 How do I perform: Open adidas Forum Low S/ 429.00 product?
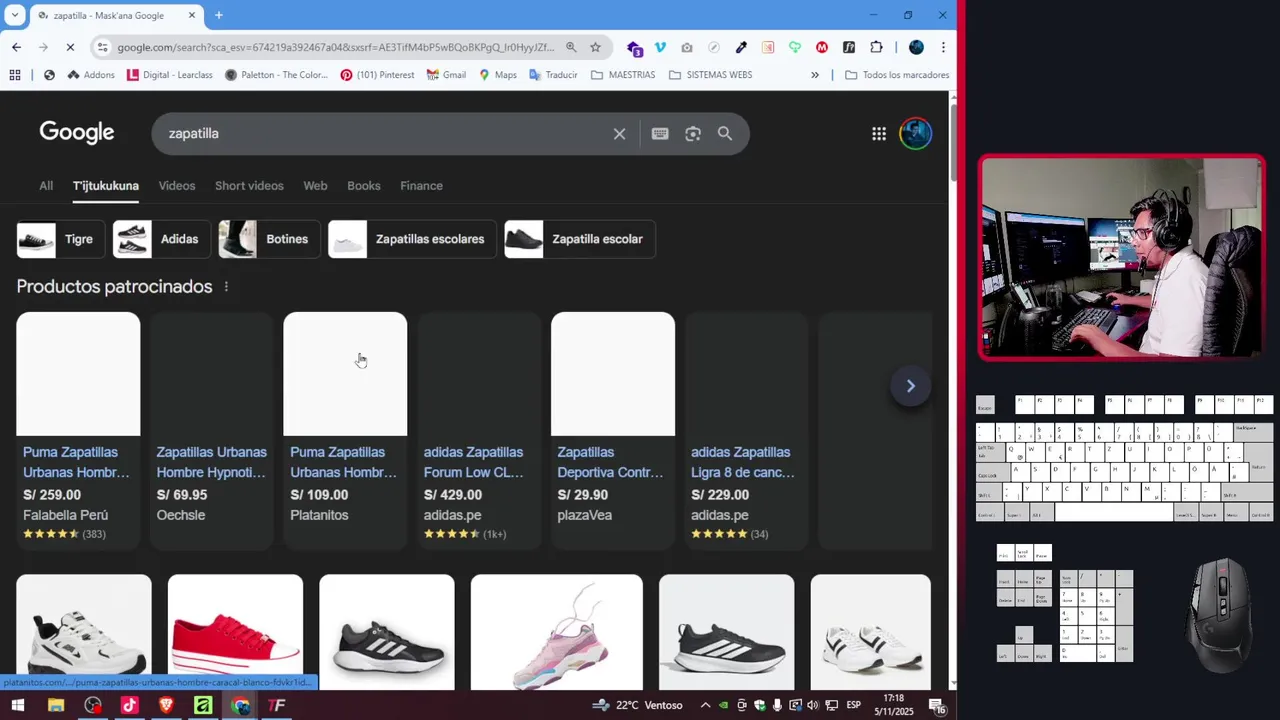point(479,430)
